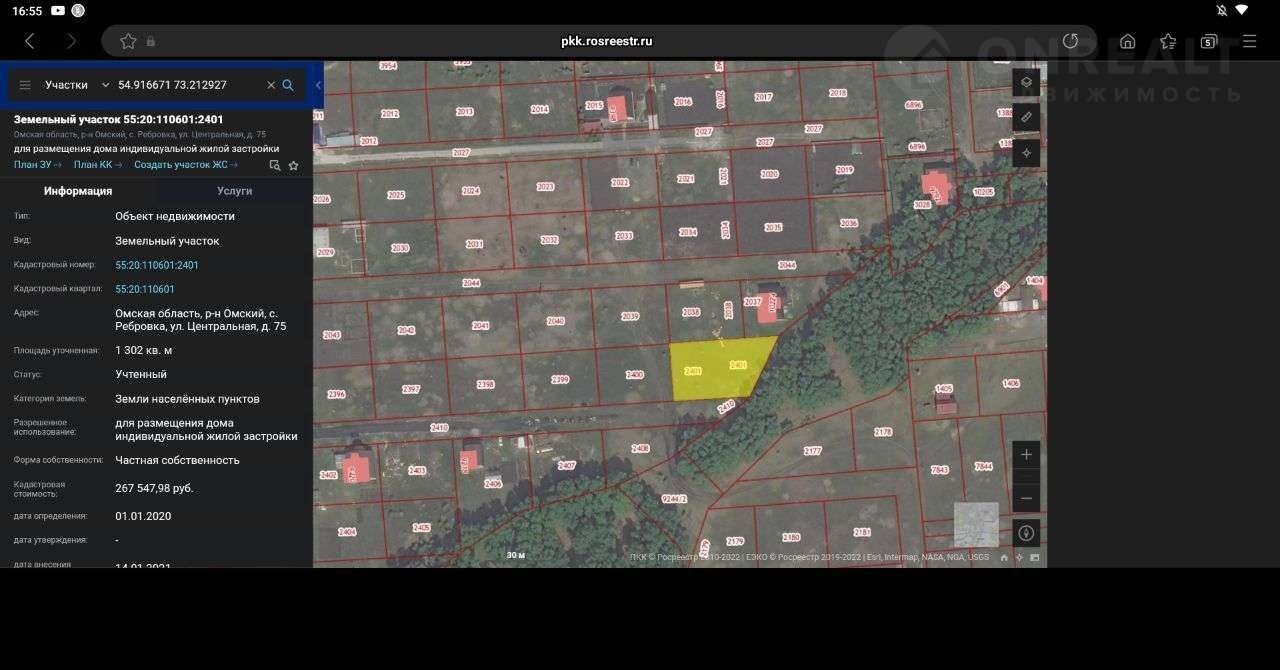Switch basemap using the thumbnail preview
The image size is (1280, 670).
(x=975, y=524)
